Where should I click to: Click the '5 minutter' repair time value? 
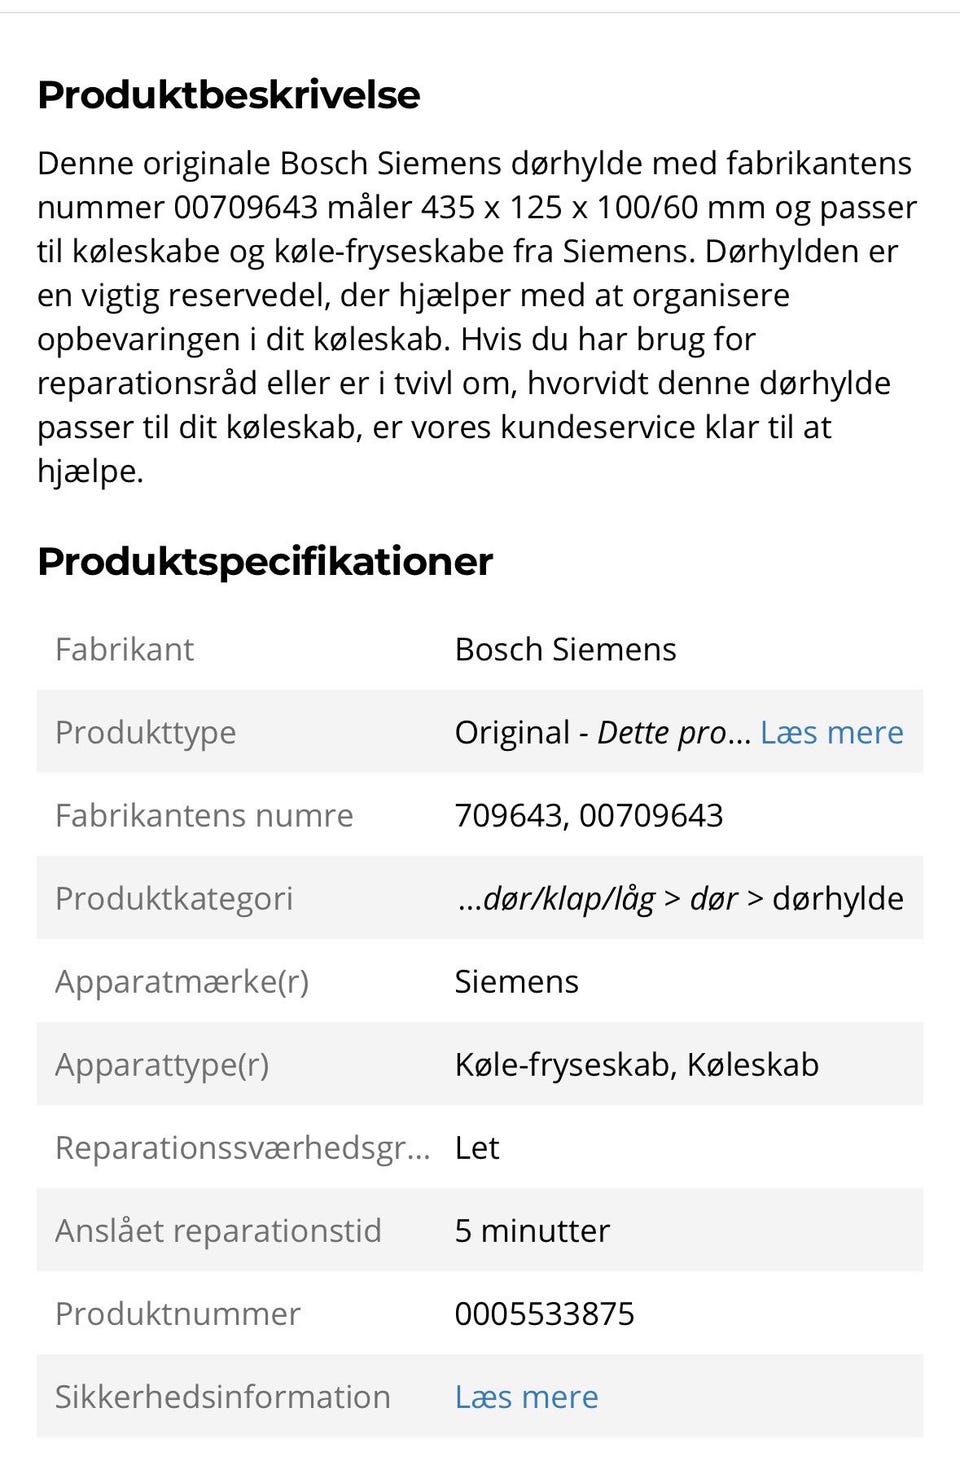click(x=532, y=1230)
